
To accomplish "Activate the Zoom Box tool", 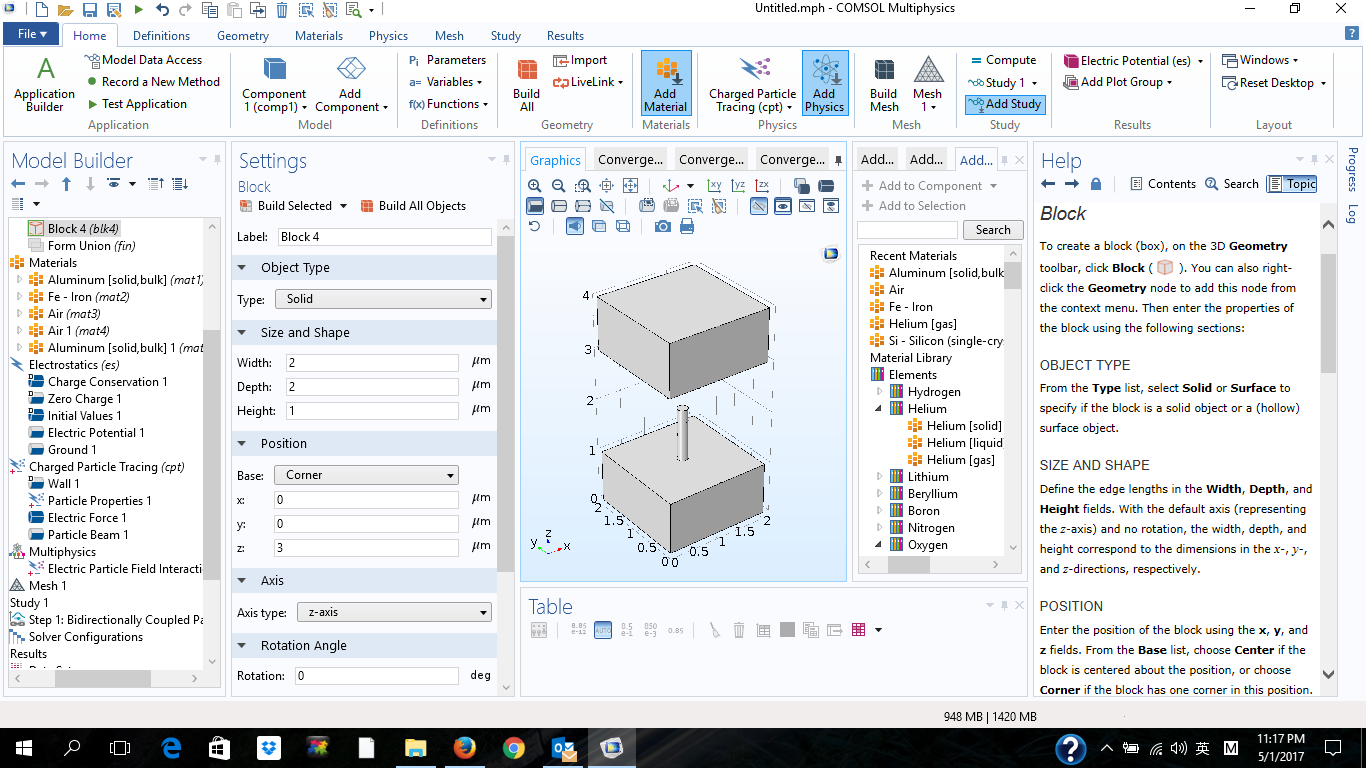I will 582,185.
